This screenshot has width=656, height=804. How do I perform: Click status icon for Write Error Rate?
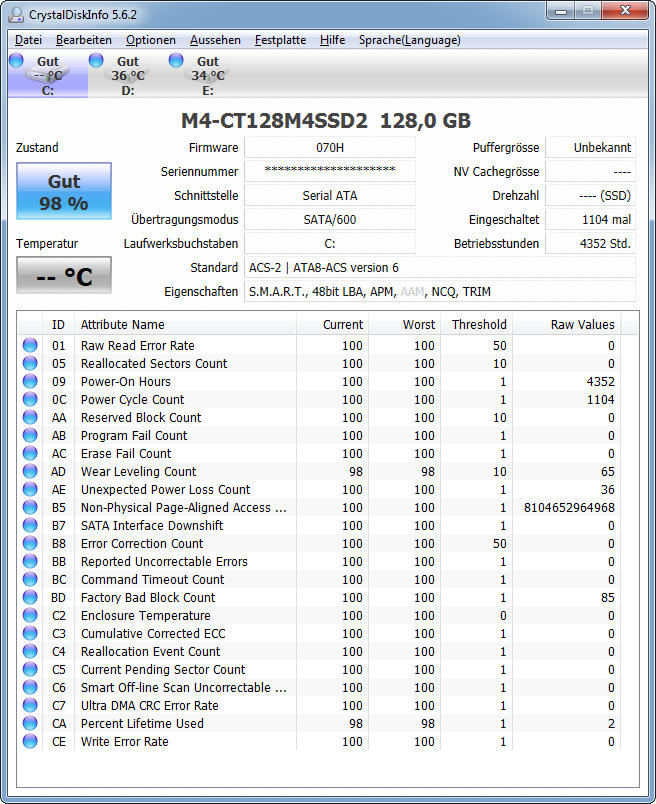30,741
